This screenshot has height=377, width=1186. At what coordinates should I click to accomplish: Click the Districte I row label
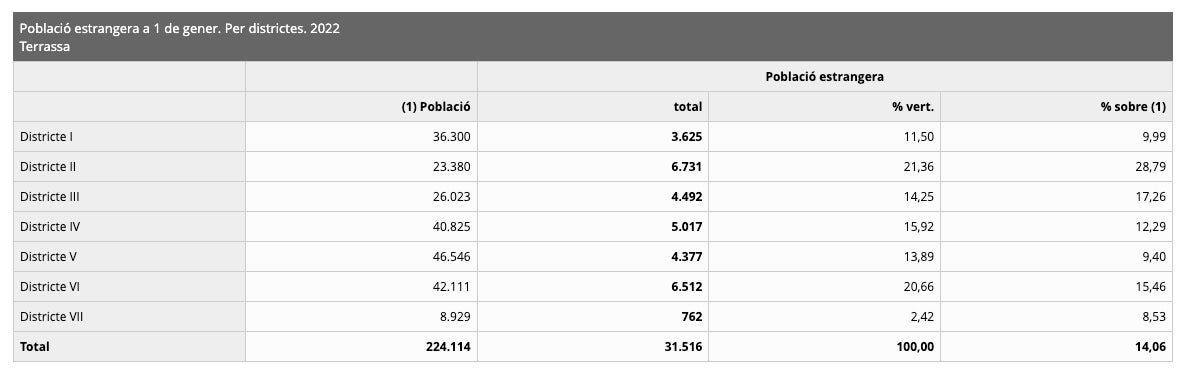pyautogui.click(x=46, y=137)
